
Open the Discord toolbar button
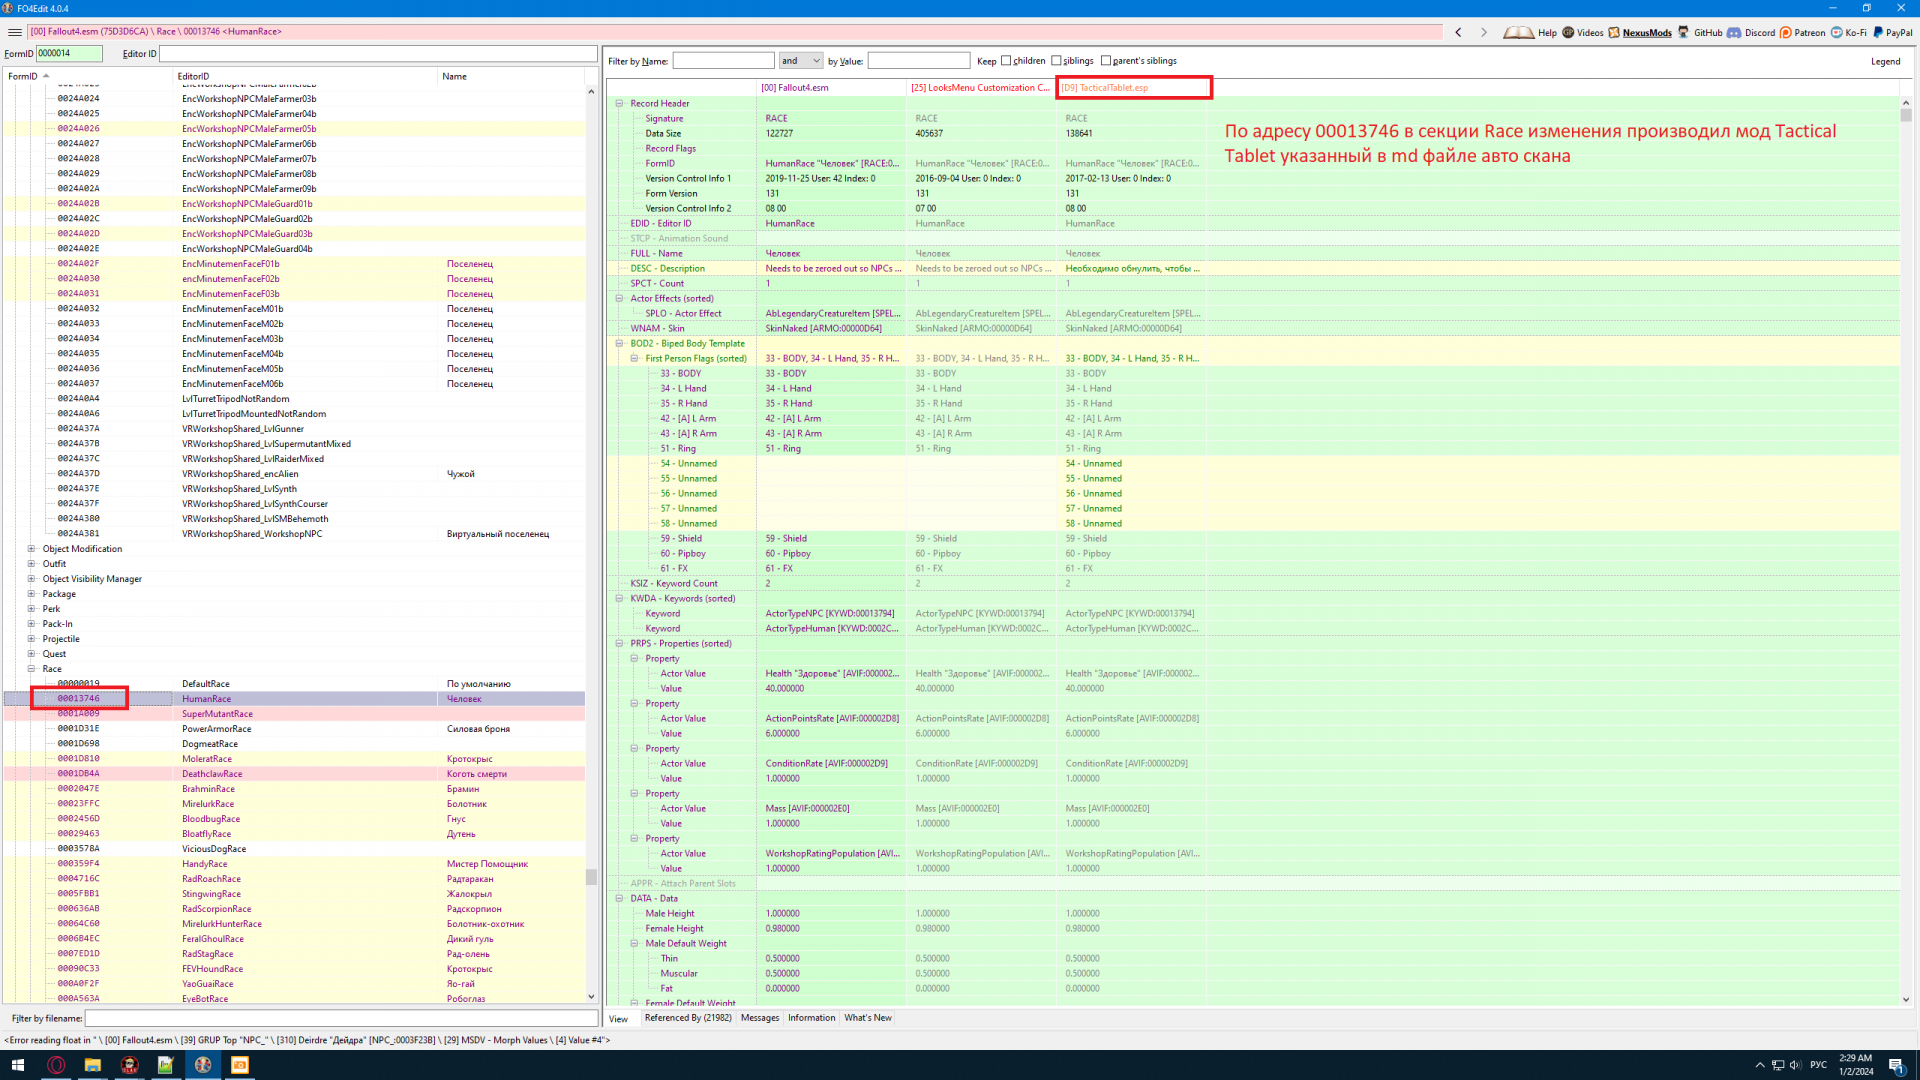(1735, 32)
